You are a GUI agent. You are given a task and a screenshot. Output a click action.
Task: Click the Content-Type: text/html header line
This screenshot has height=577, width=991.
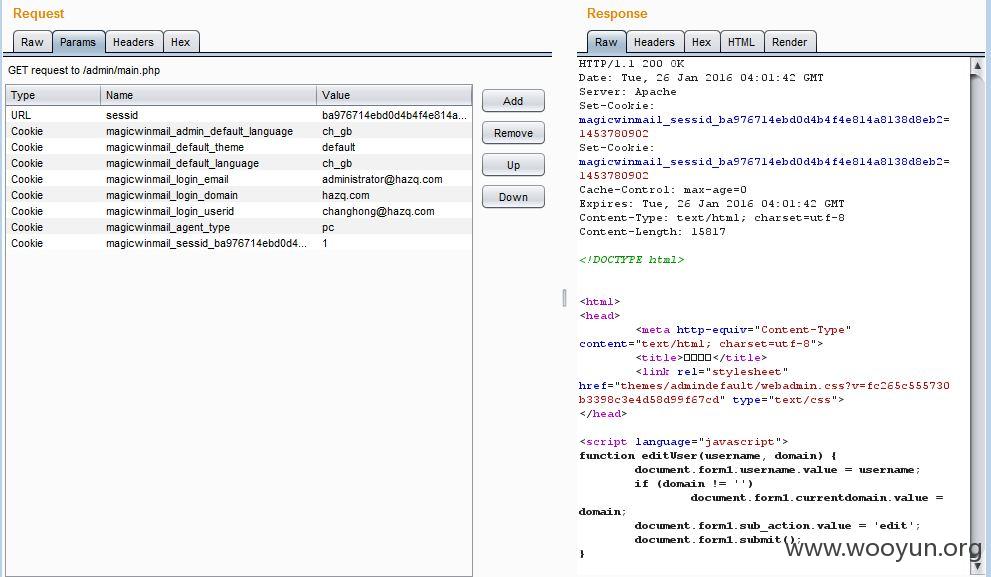coord(712,218)
